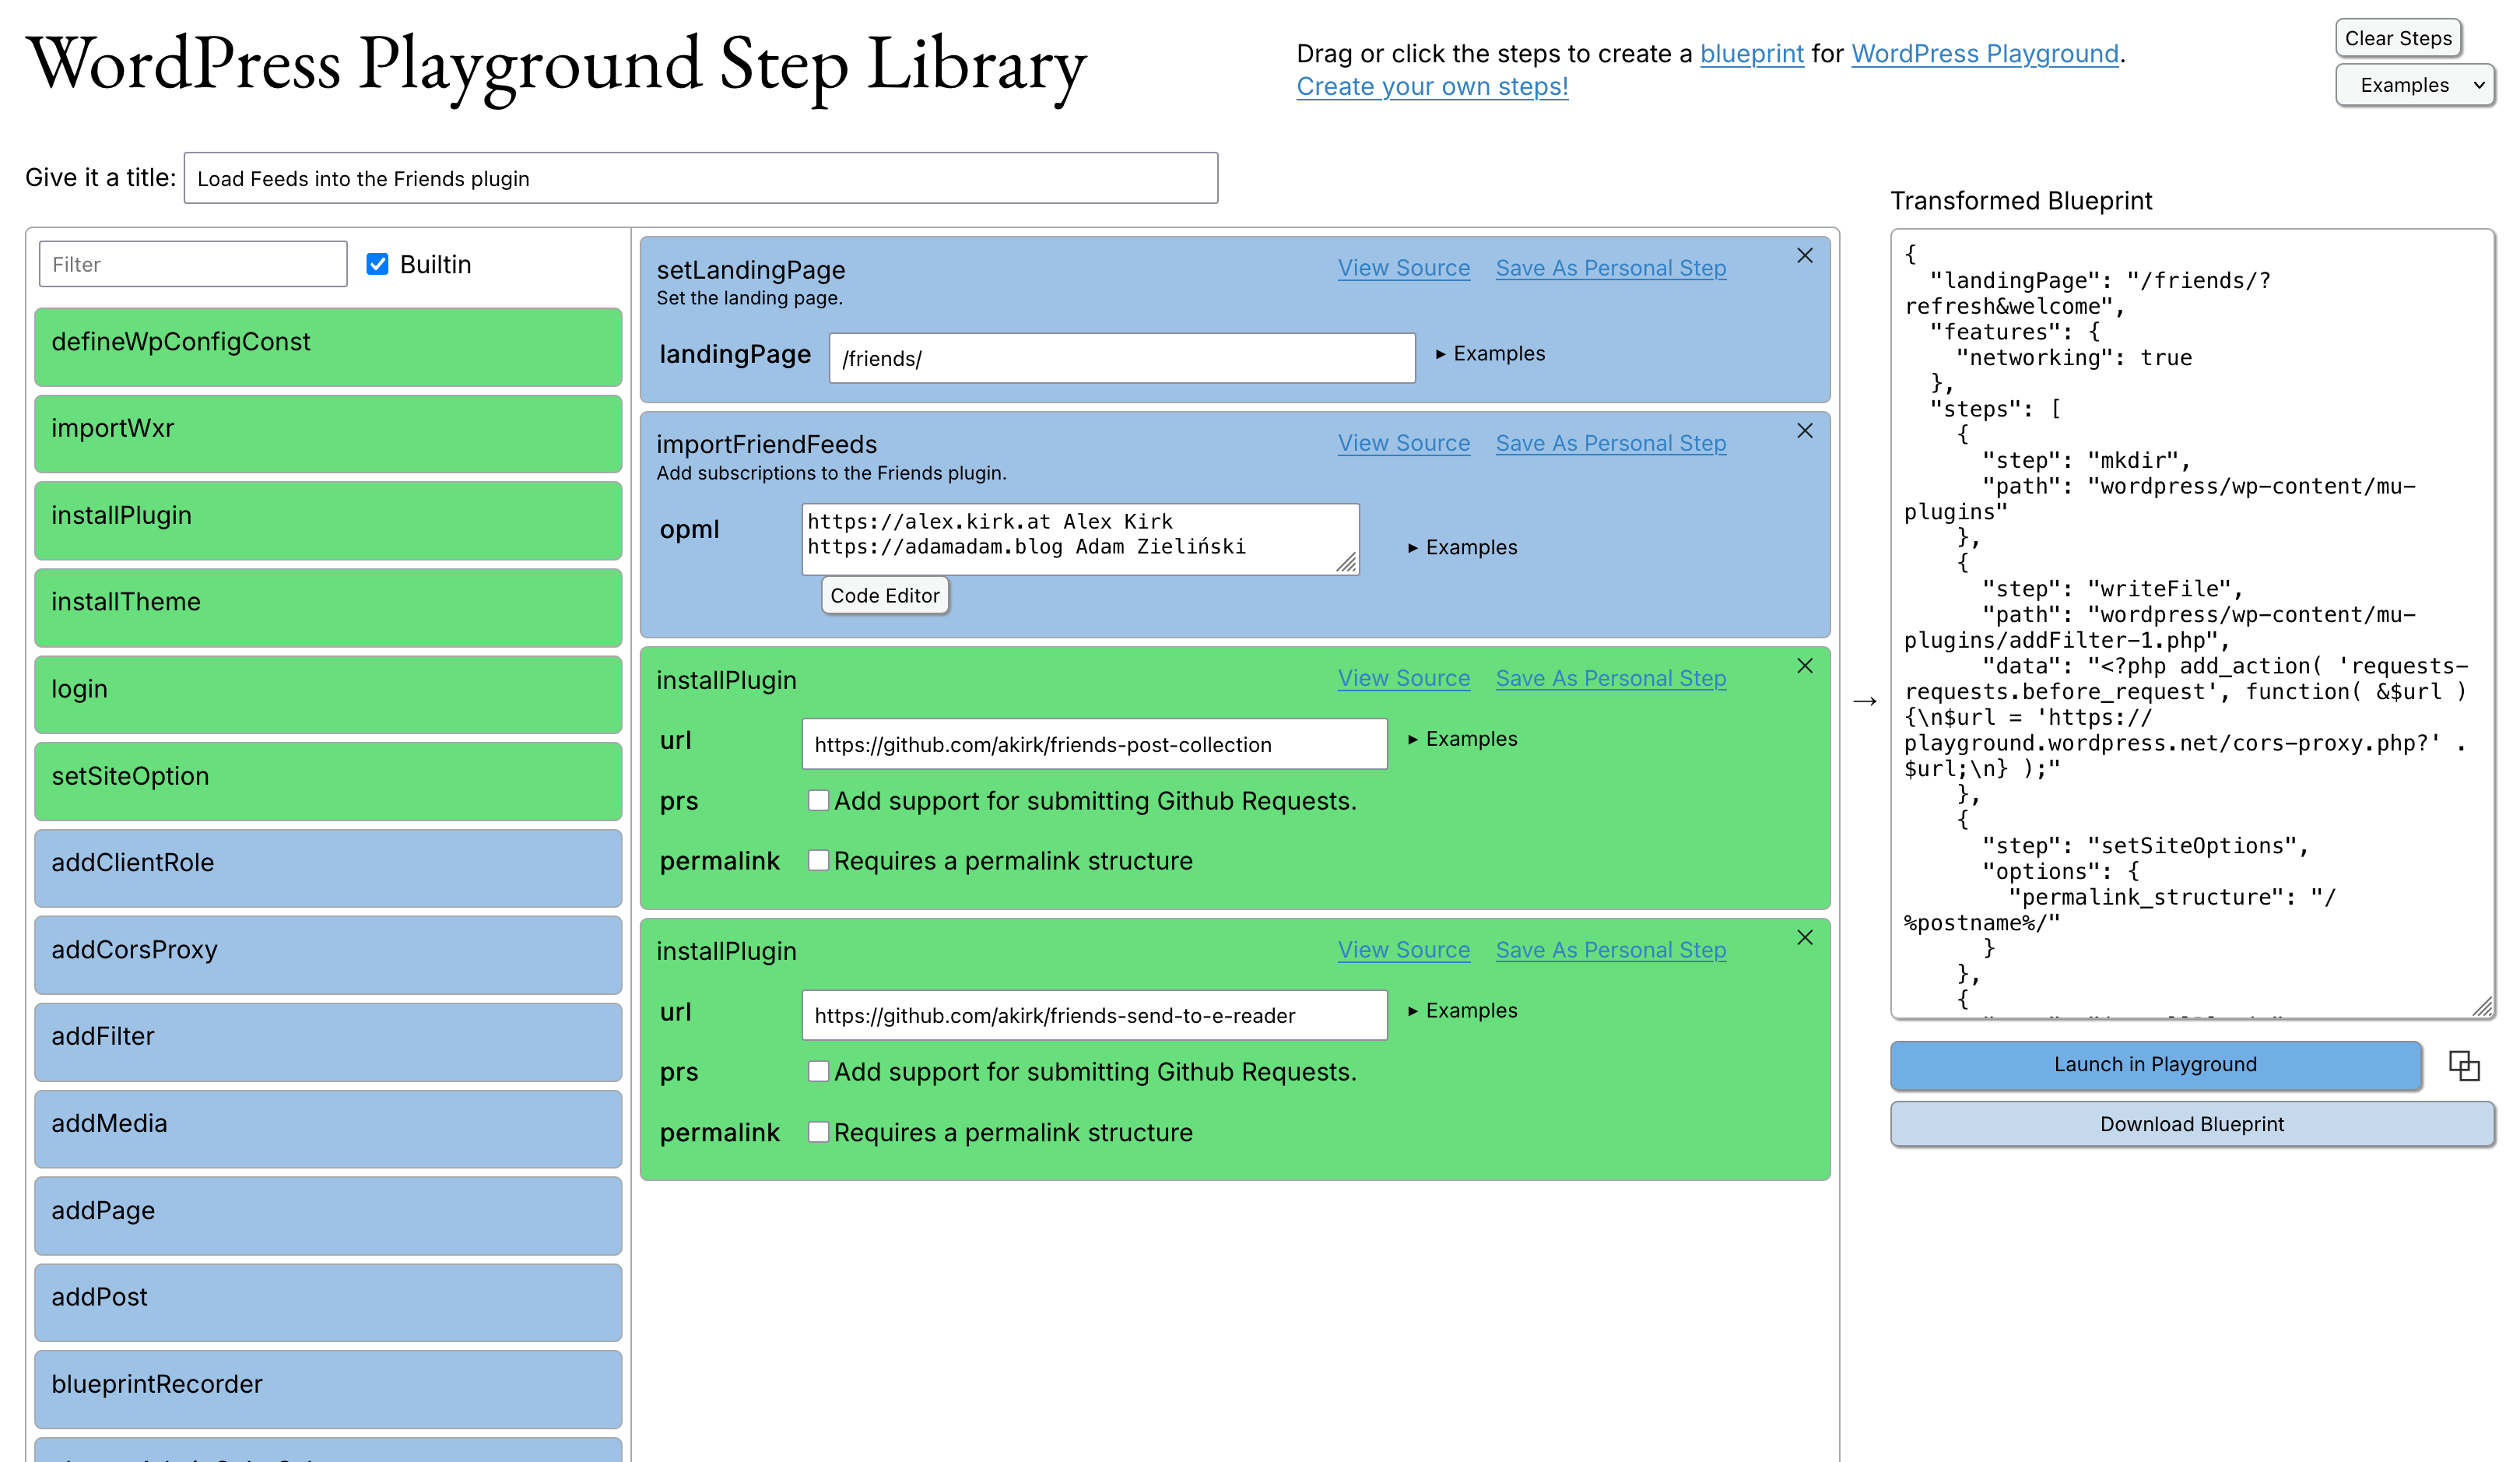The height and width of the screenshot is (1462, 2520).
Task: Copy blueprint using icon beside Launch button
Action: pyautogui.click(x=2464, y=1066)
